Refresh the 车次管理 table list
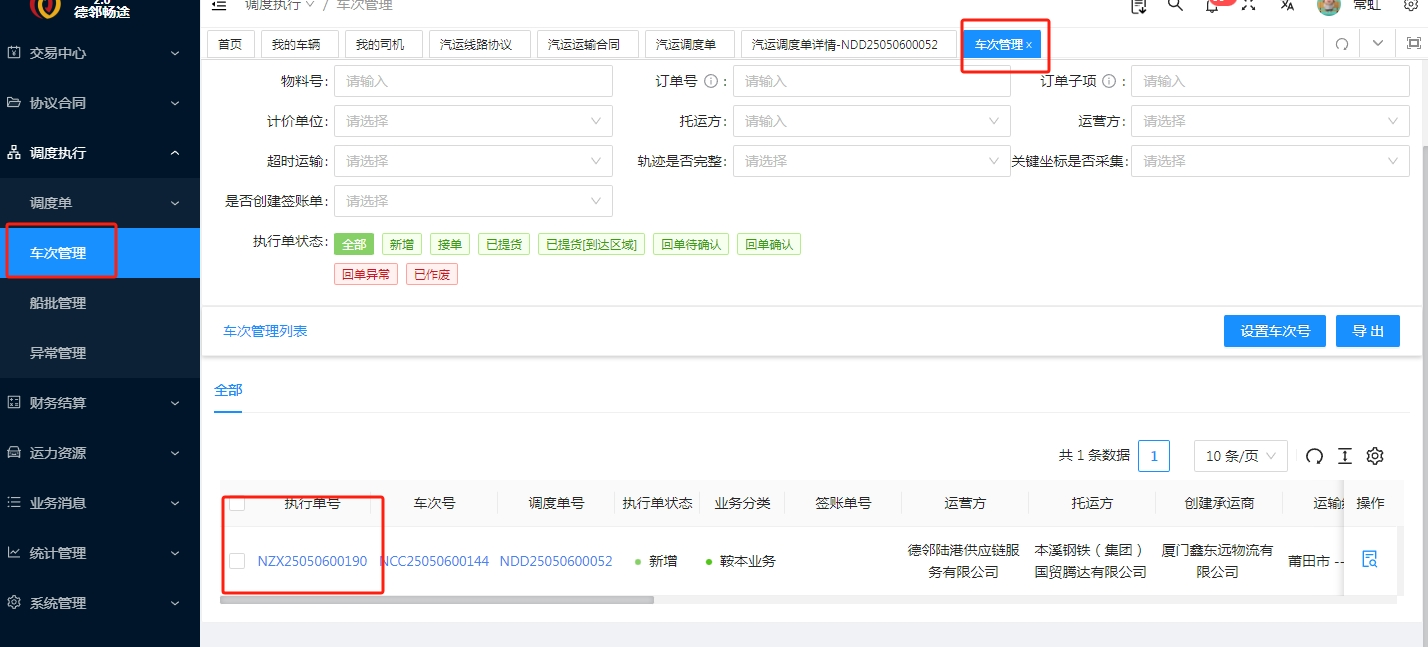Screen dimensions: 1428x647 [x=1315, y=456]
